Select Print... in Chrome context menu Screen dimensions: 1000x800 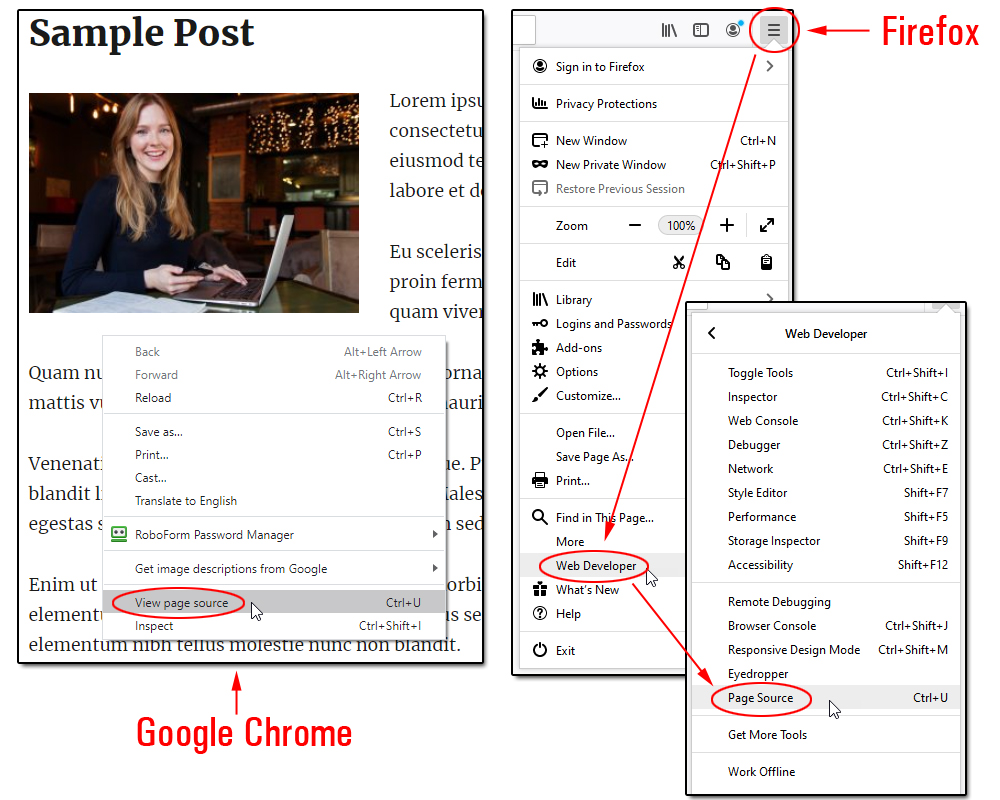[x=274, y=455]
